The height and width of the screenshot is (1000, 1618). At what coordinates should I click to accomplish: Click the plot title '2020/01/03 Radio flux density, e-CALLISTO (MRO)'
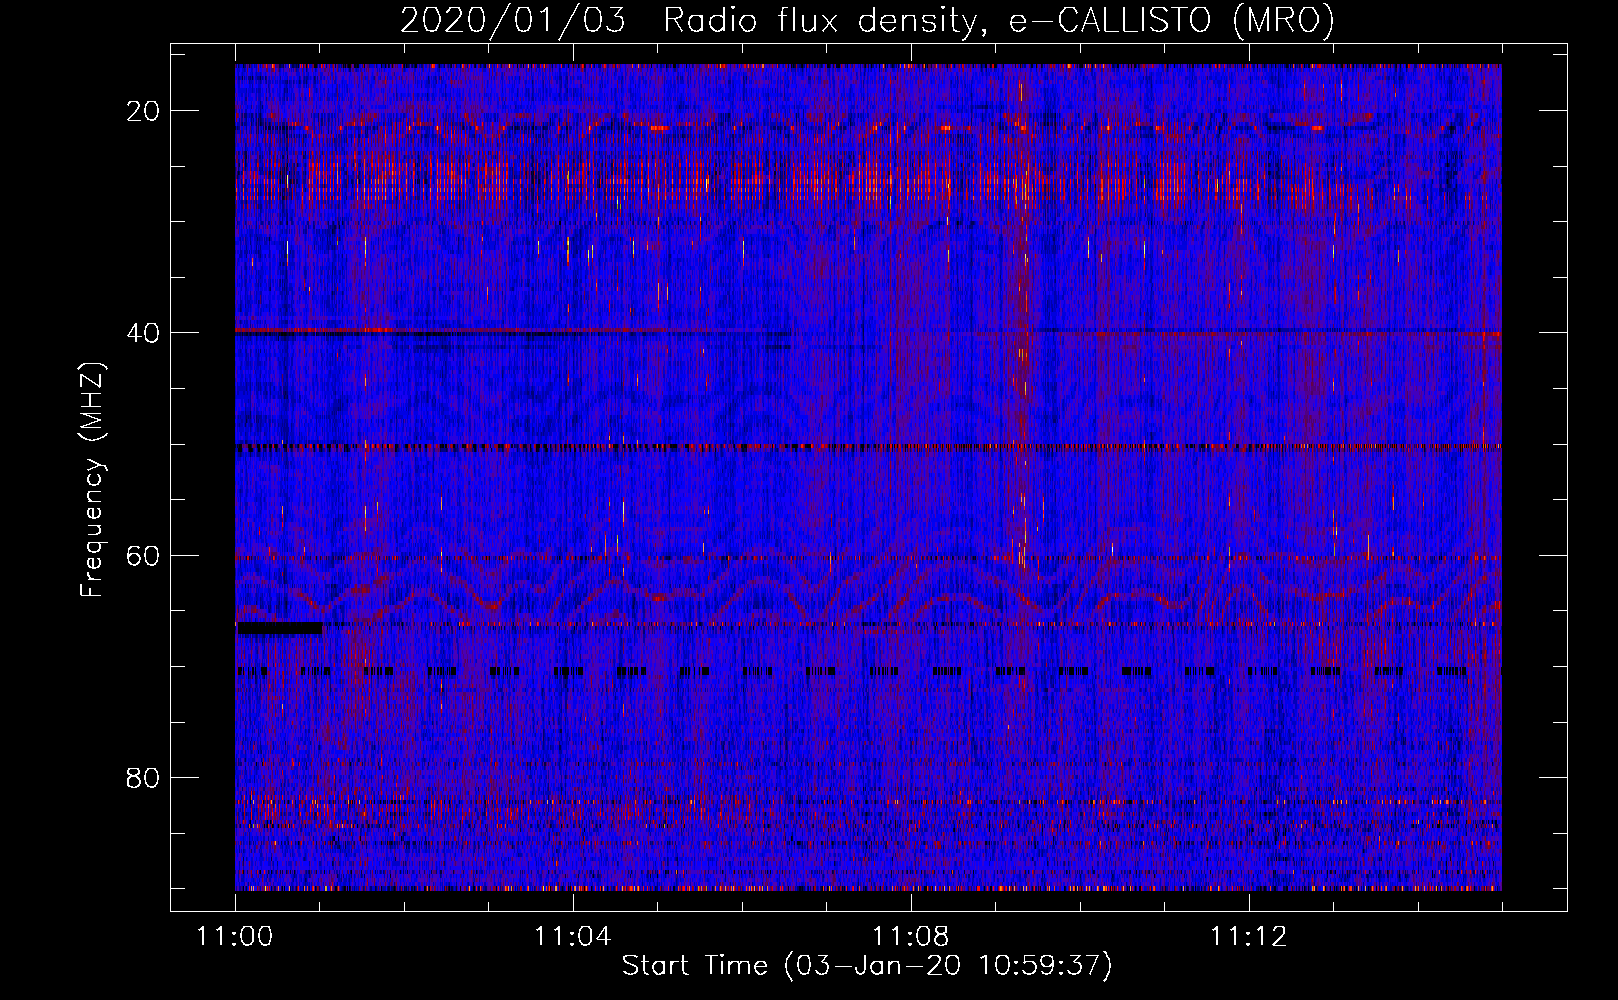[x=867, y=20]
